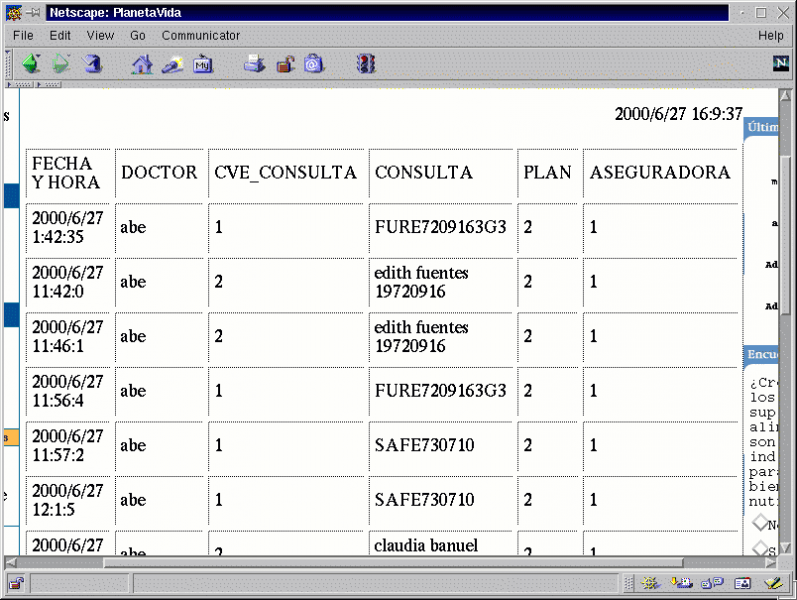Click the status bar security lock
The height and width of the screenshot is (600, 797).
point(17,583)
